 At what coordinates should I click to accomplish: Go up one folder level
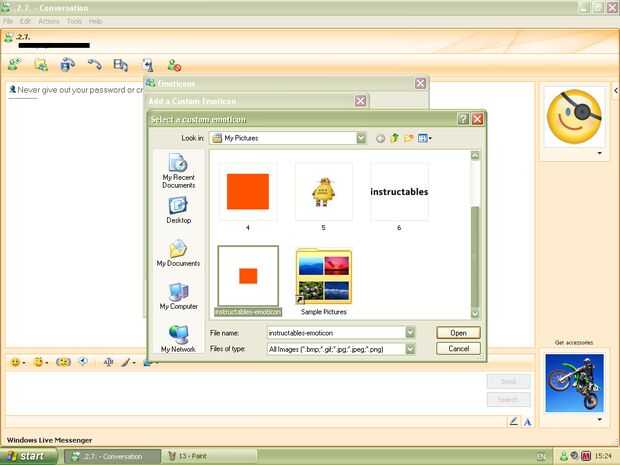click(x=394, y=138)
